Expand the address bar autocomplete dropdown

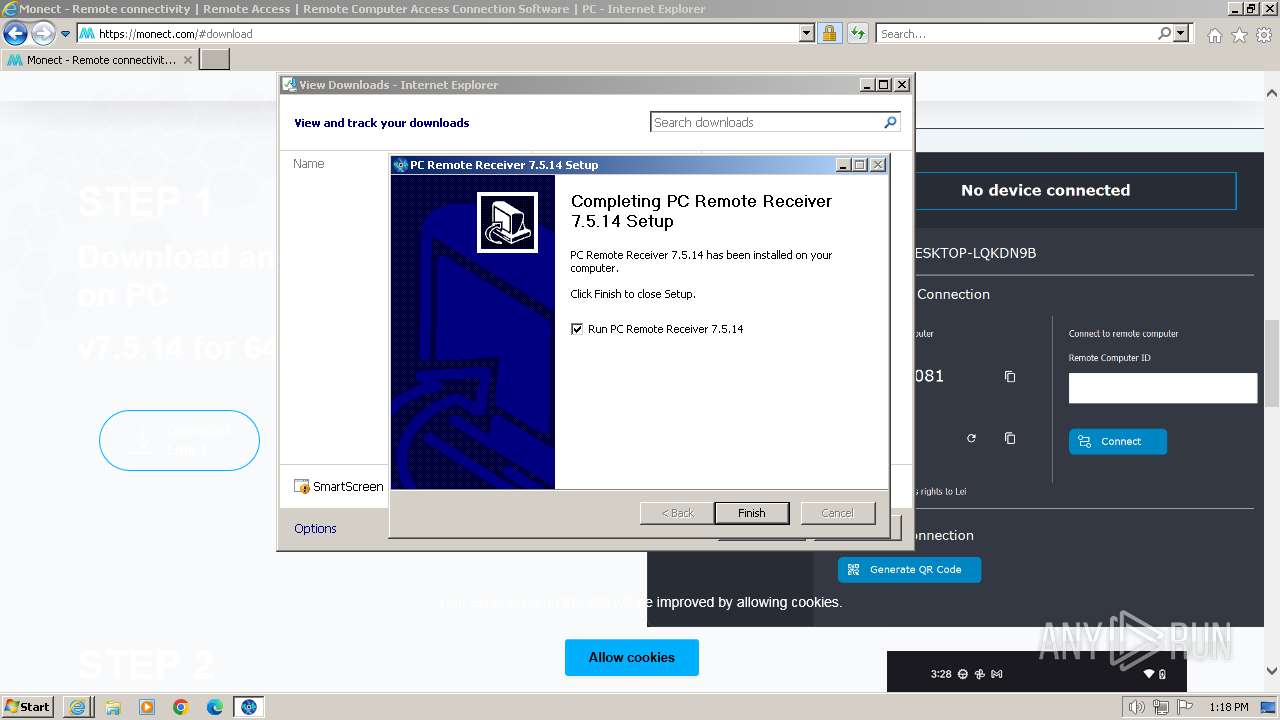tap(807, 34)
